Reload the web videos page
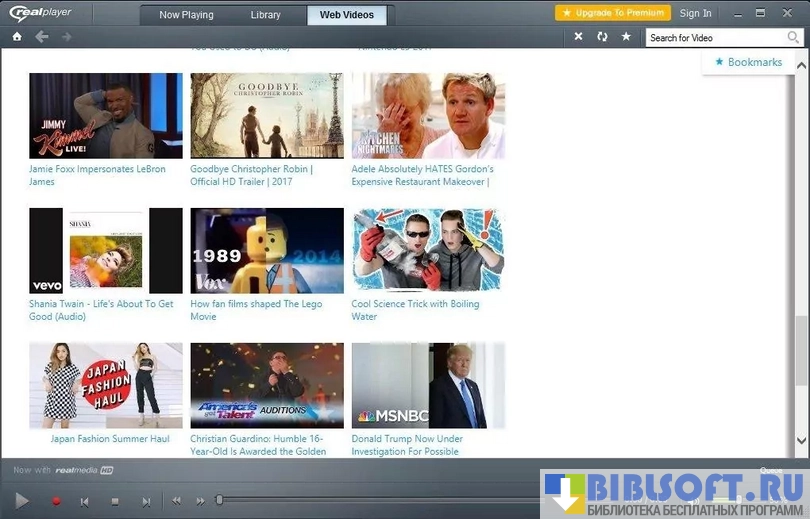Screen dimensions: 810x519 [x=602, y=37]
